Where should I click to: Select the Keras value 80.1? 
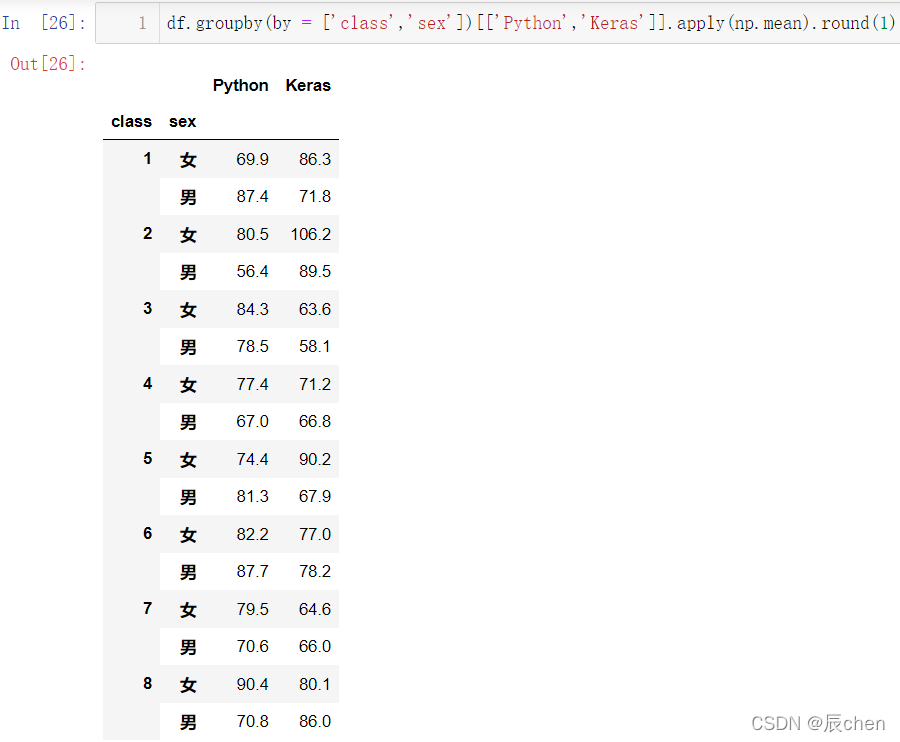tap(315, 684)
